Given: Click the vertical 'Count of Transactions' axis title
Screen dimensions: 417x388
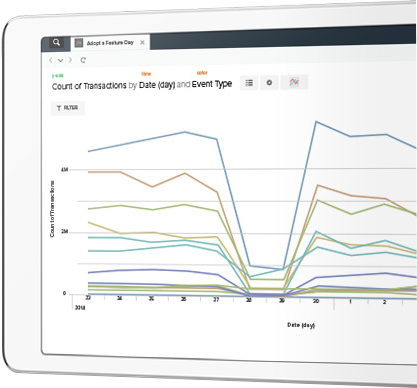Looking at the screenshot, I should [x=52, y=209].
